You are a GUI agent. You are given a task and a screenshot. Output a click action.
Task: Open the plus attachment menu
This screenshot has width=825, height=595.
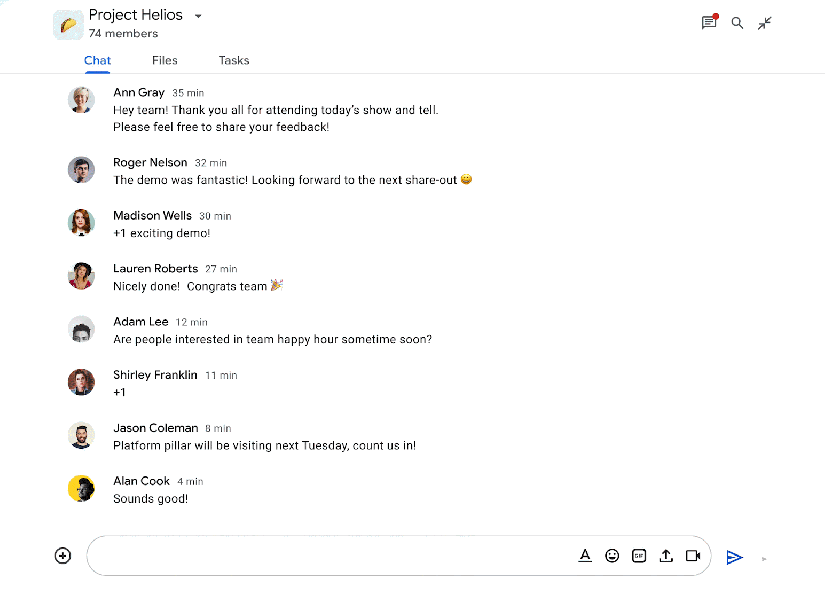click(x=63, y=555)
